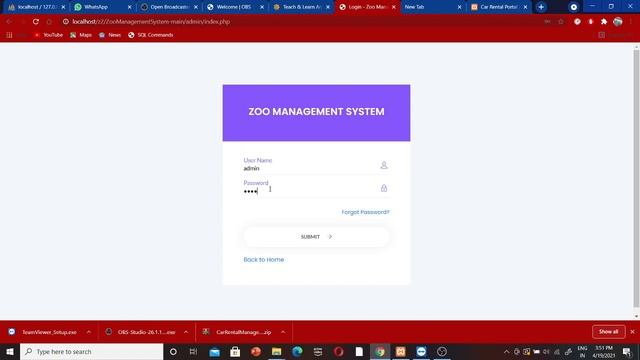Open File Explorer from the taskbar
This screenshot has width=640, height=360.
[x=276, y=351]
